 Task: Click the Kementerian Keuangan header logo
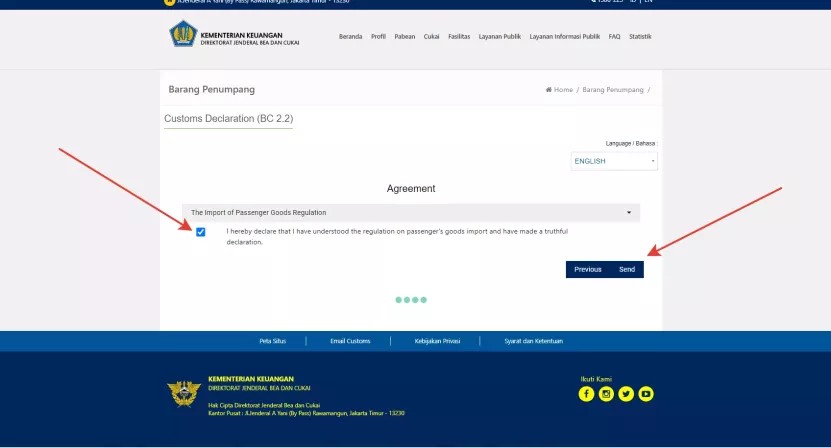click(x=183, y=33)
